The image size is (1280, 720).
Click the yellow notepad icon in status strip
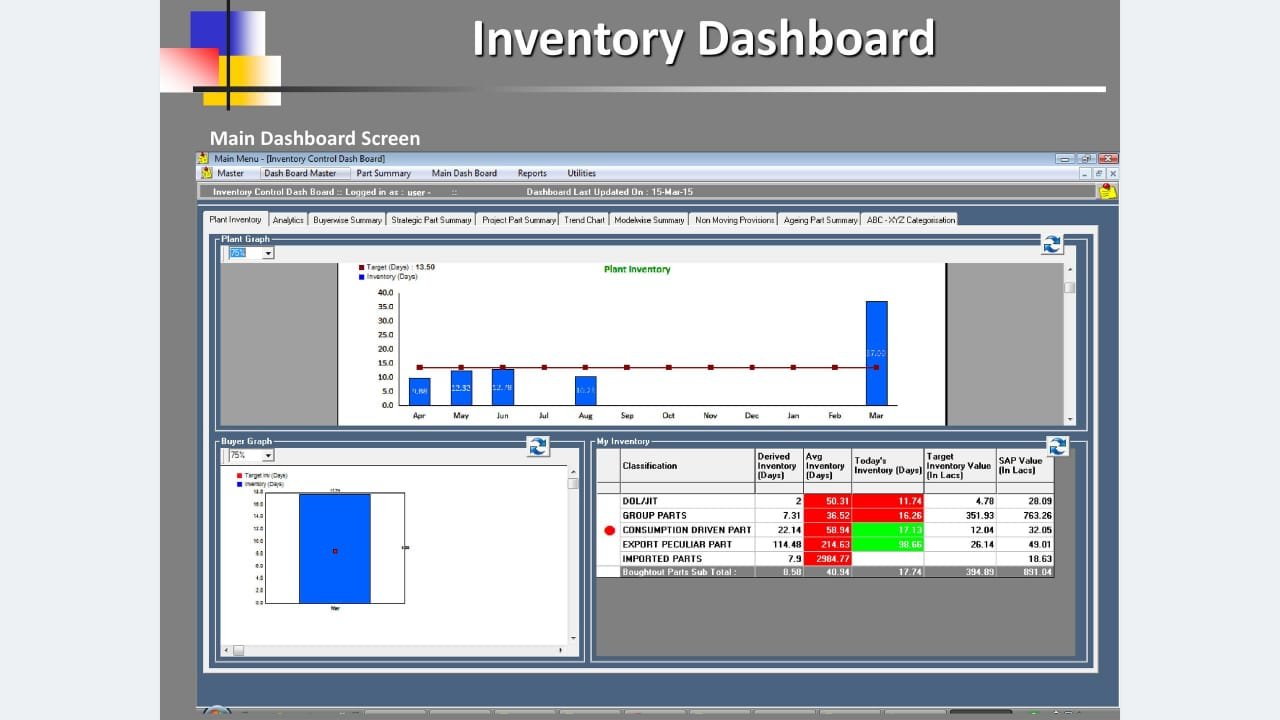pos(1108,191)
